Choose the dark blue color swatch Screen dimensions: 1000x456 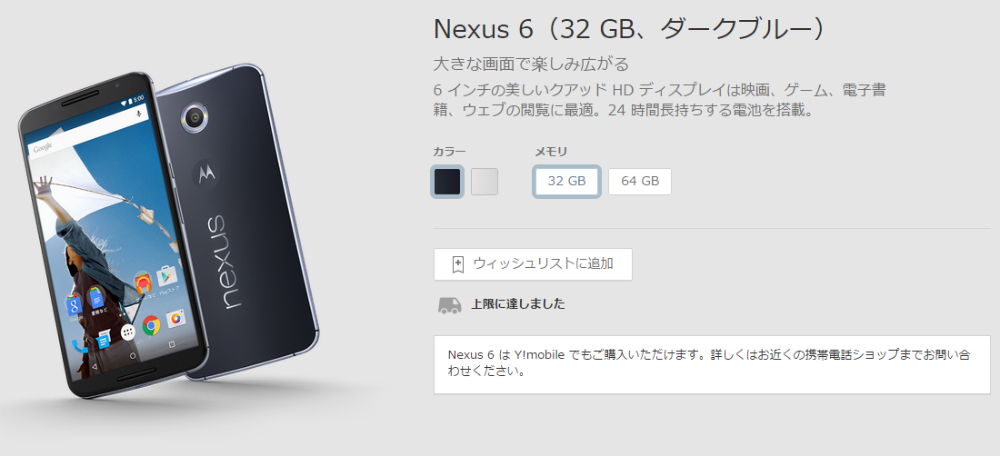(x=447, y=181)
